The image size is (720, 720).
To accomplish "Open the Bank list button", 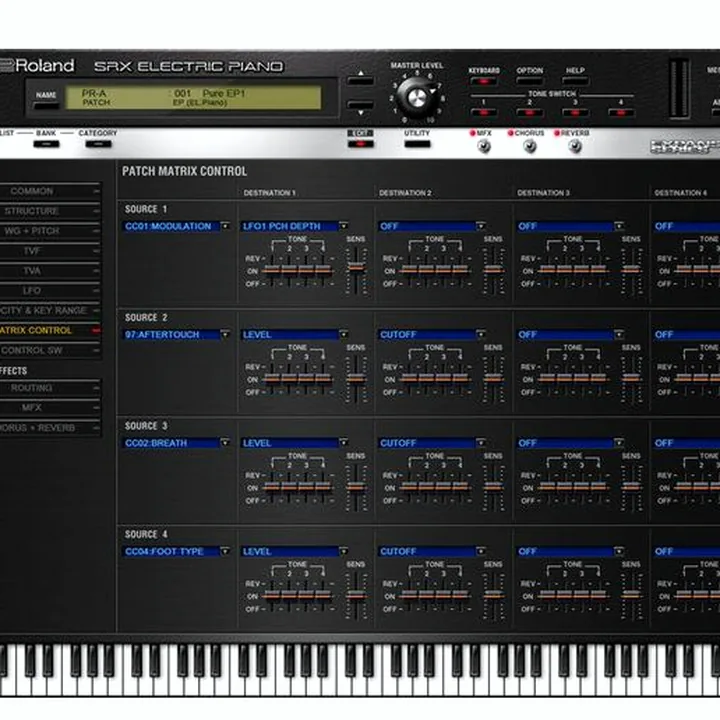I will coord(46,144).
